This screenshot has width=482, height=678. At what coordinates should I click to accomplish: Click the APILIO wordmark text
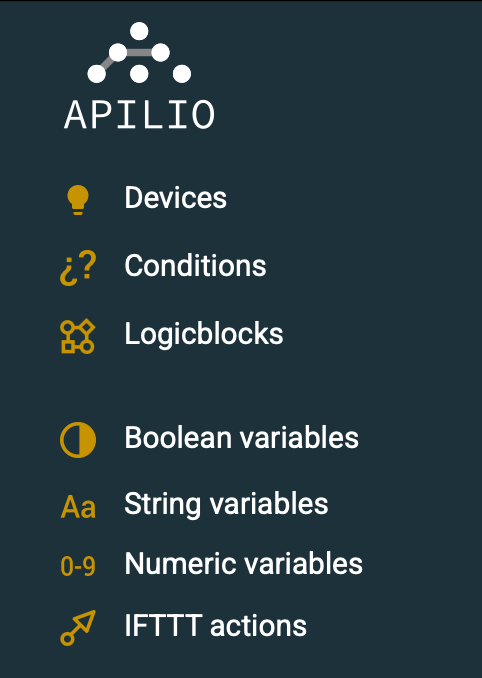(139, 115)
